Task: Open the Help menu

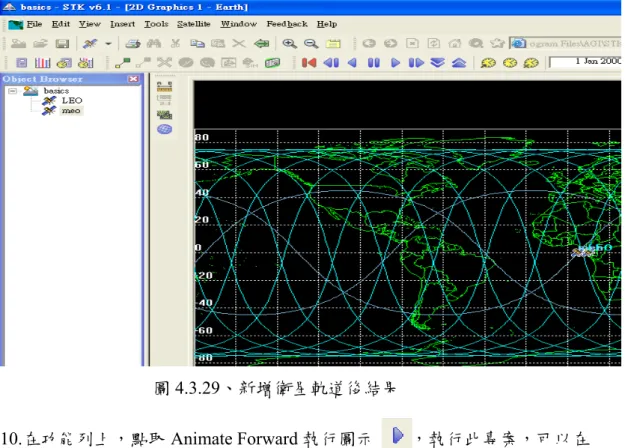Action: (x=327, y=24)
